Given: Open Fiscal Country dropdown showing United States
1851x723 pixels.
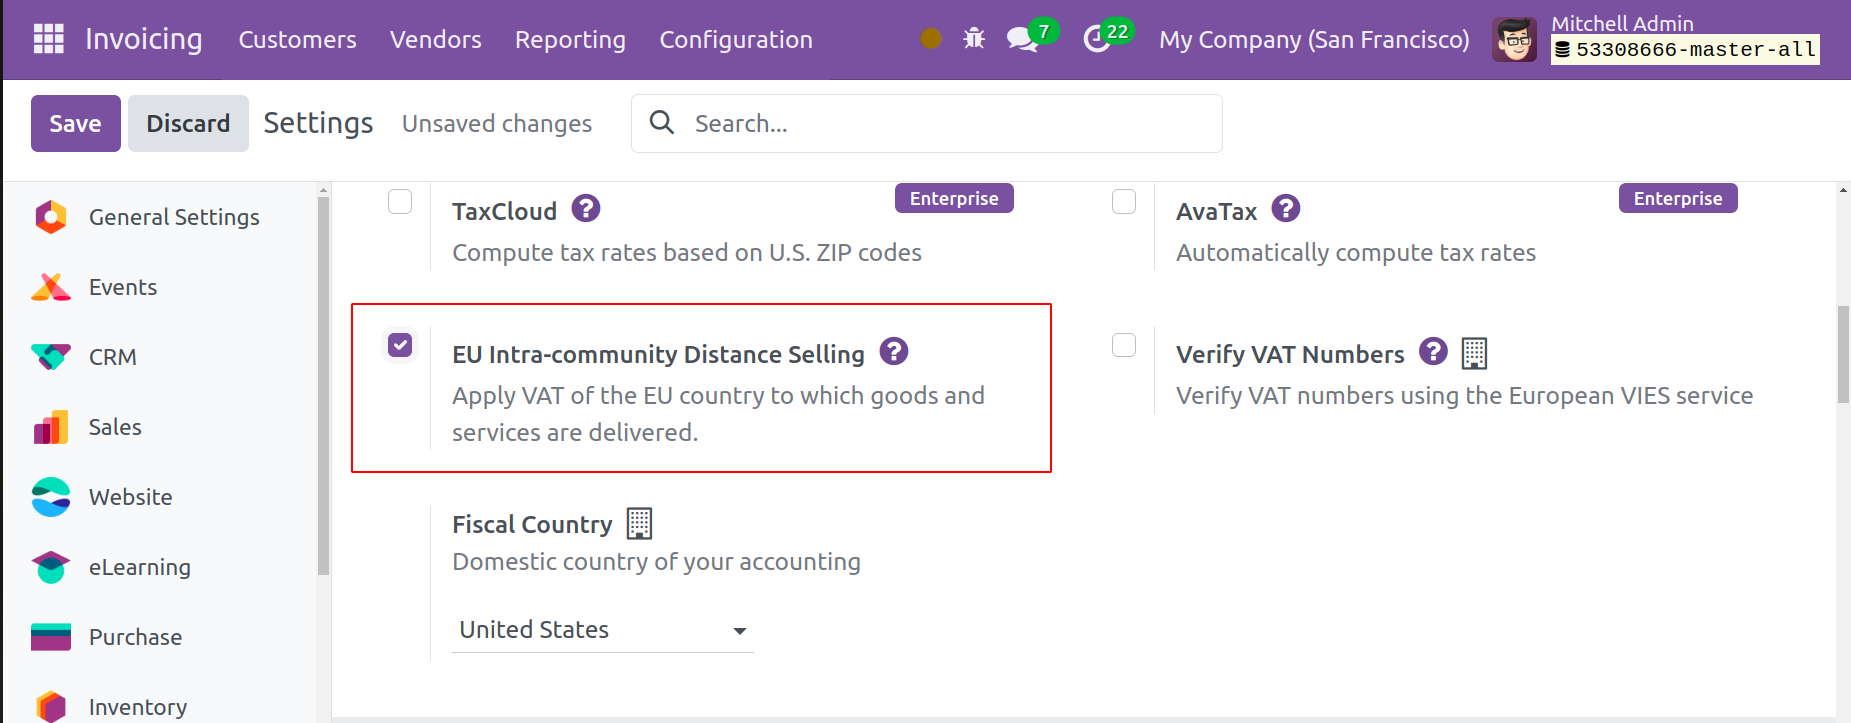Looking at the screenshot, I should tap(603, 630).
